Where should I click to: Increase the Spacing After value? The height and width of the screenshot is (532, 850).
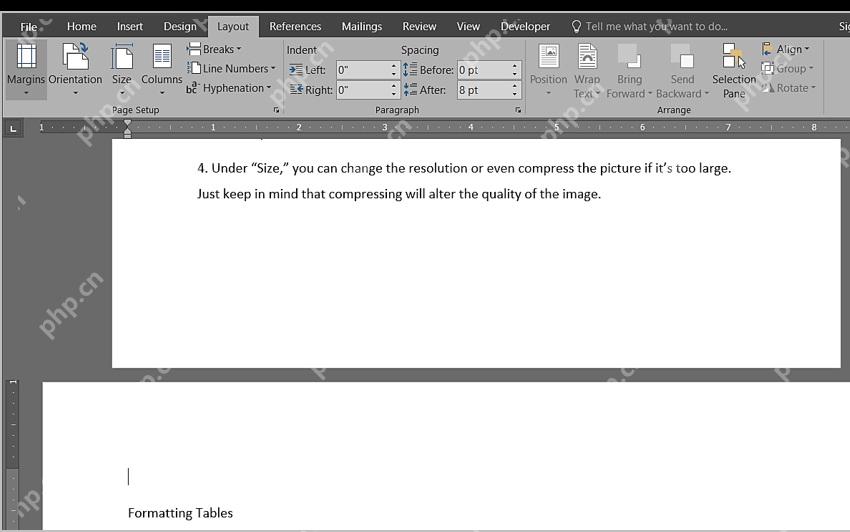[x=514, y=86]
